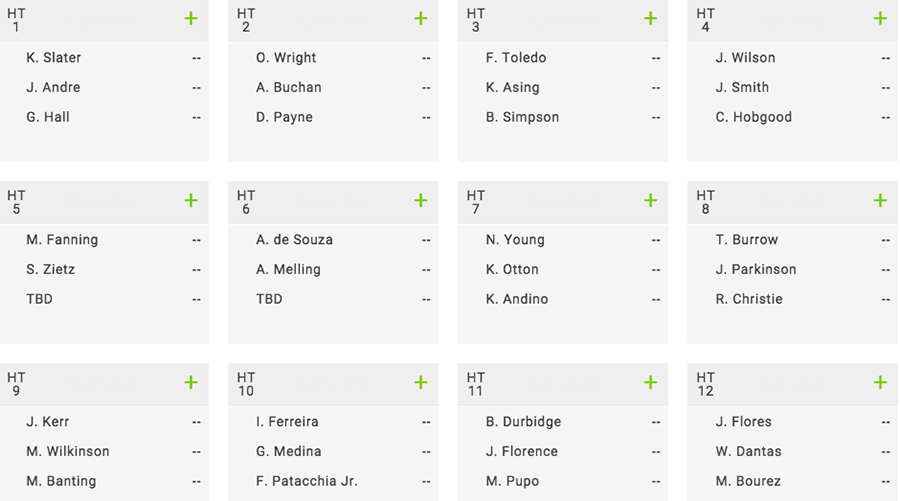
Task: Select surfer K. Slater in heat 1
Action: (53, 58)
